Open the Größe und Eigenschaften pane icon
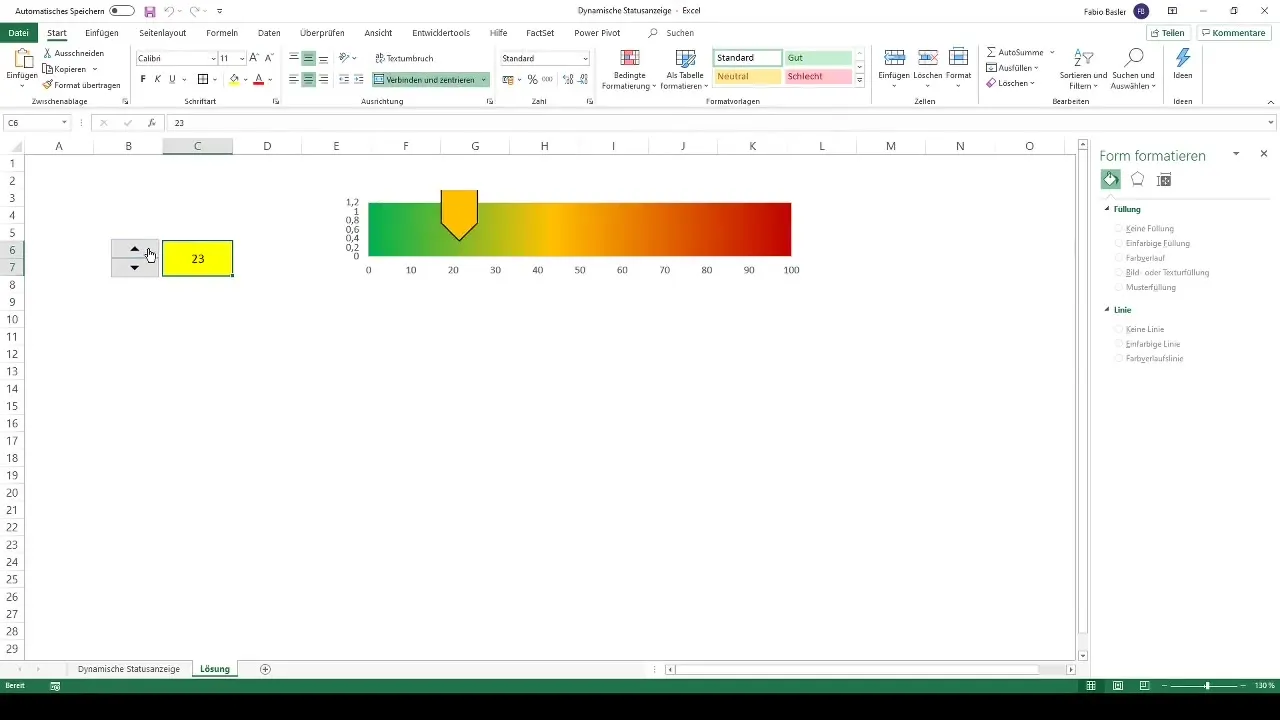 coord(1163,180)
